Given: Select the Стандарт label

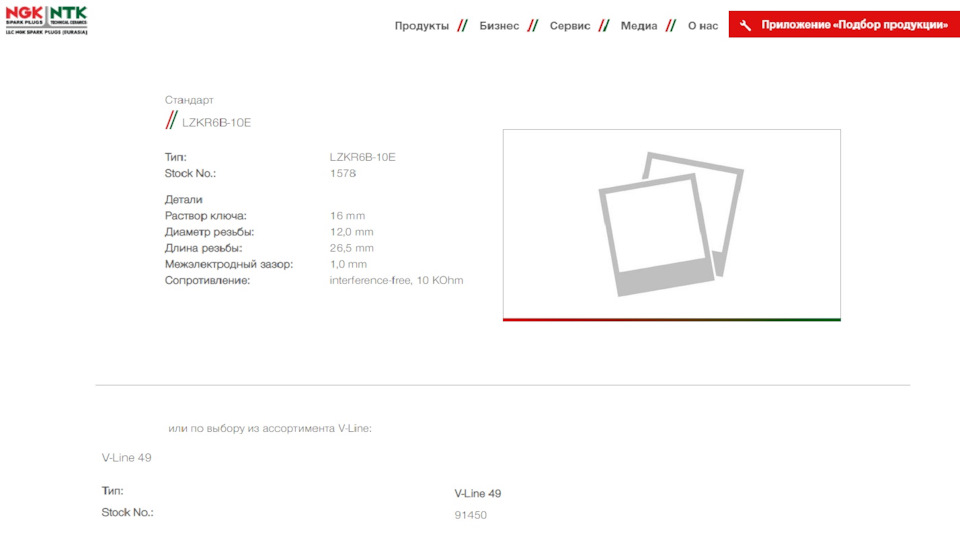Looking at the screenshot, I should (x=189, y=100).
